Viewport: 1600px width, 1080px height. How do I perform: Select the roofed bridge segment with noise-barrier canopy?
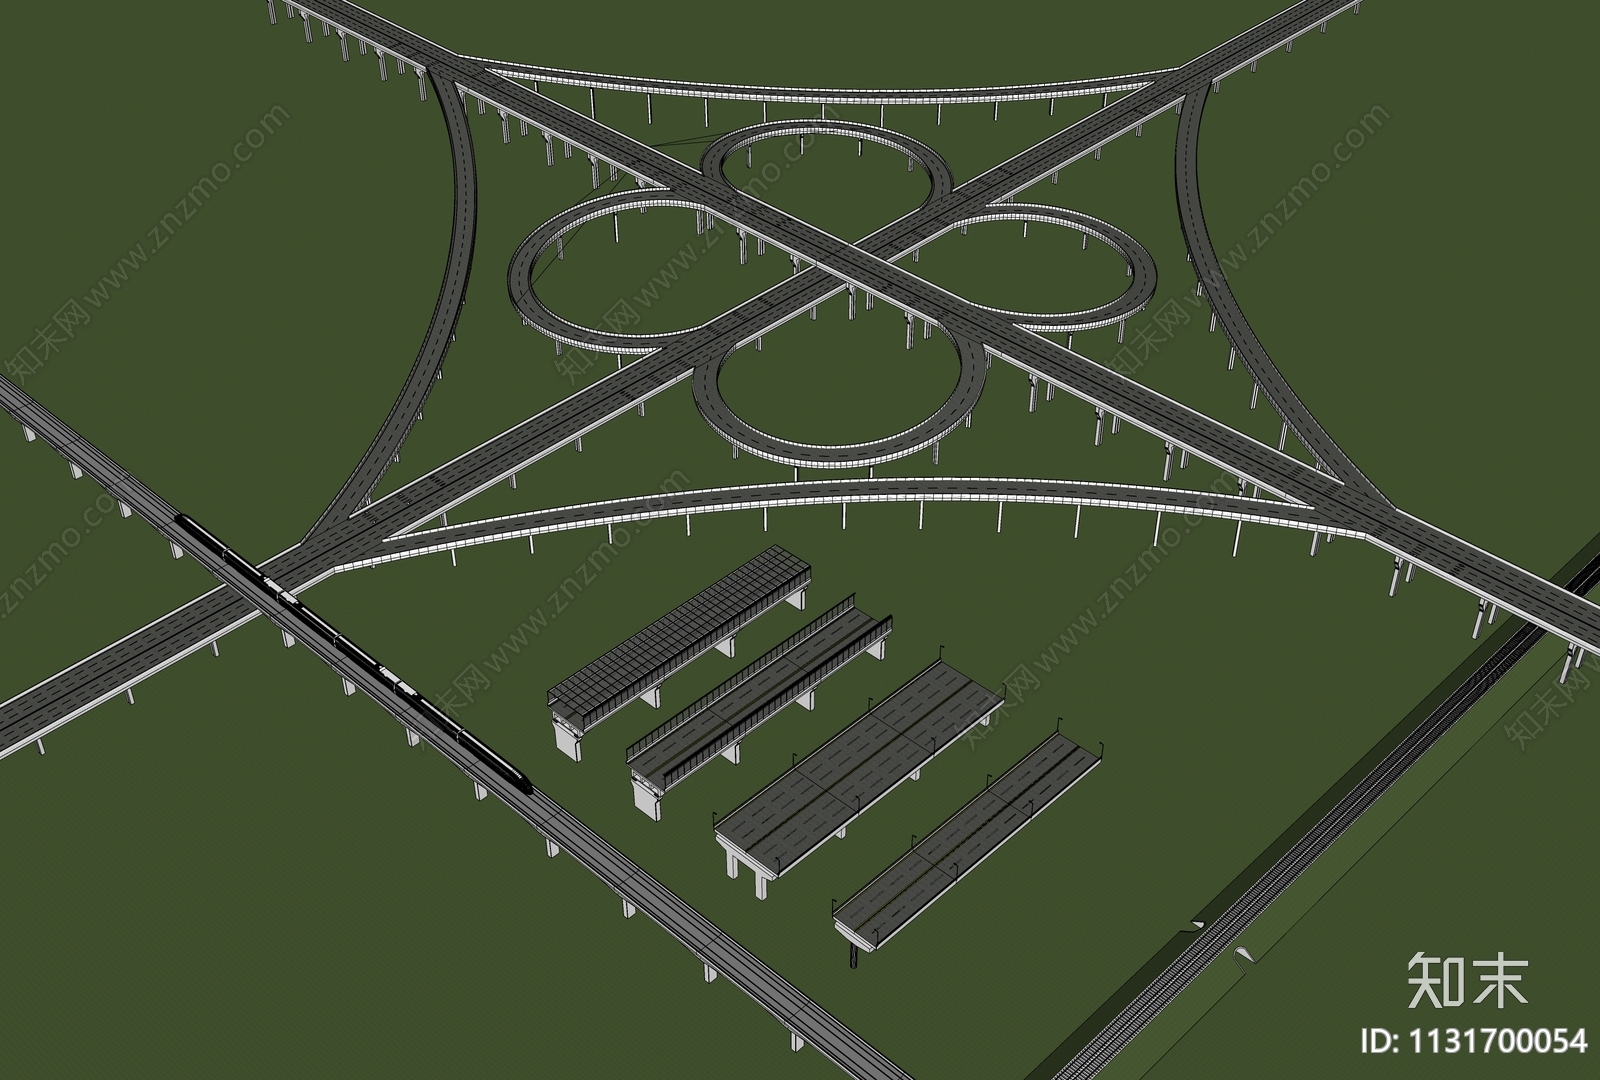pyautogui.click(x=680, y=651)
